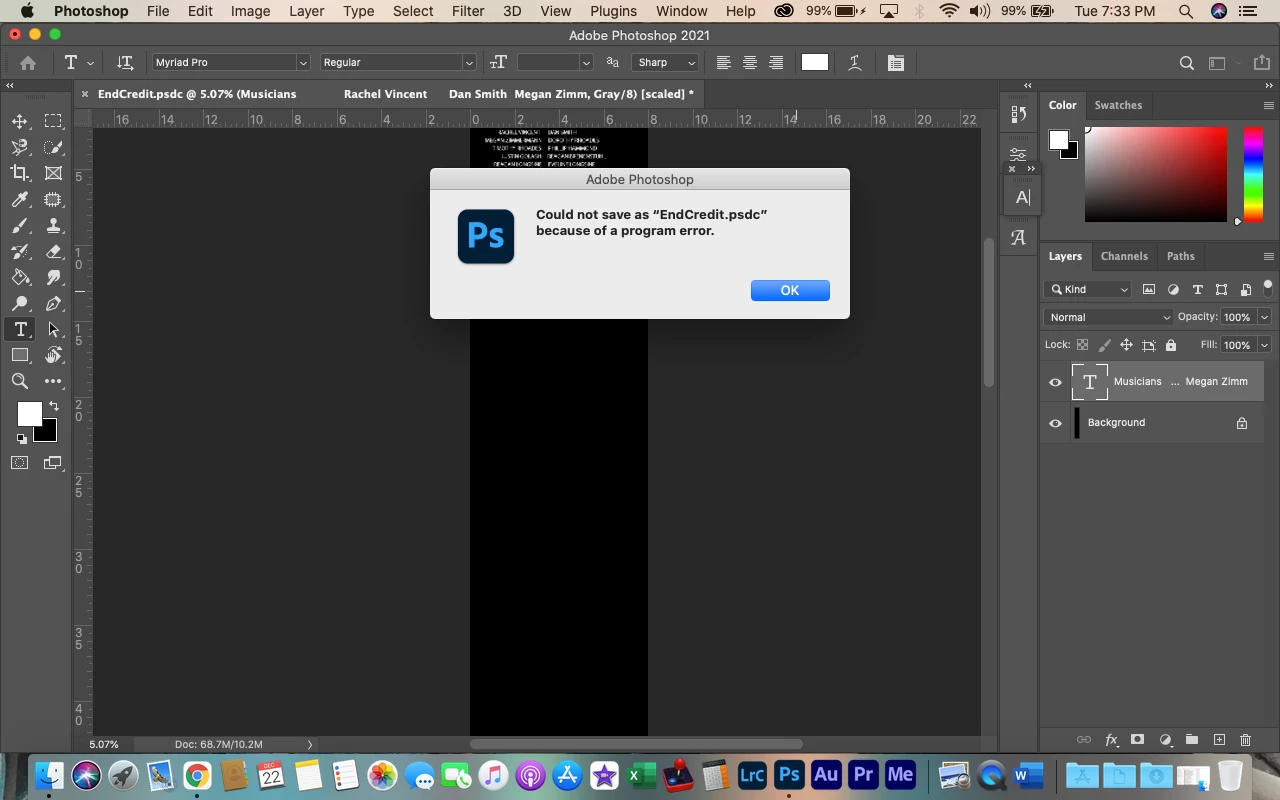
Task: Switch to the Swatches tab
Action: pos(1118,105)
